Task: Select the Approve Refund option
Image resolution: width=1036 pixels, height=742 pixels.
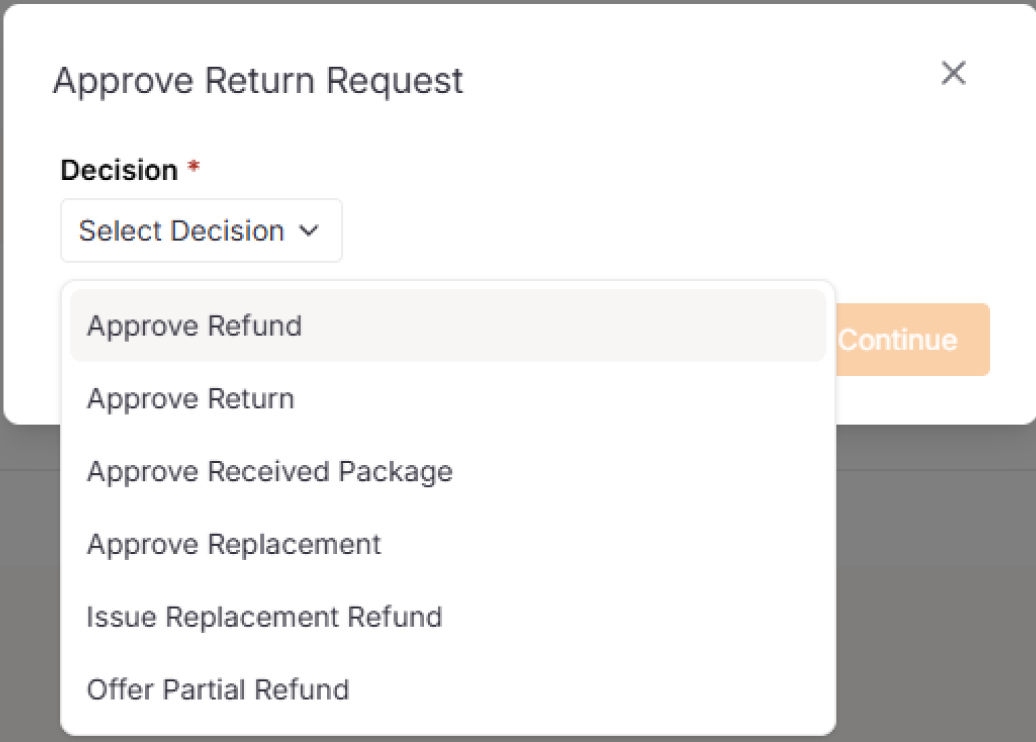Action: pyautogui.click(x=195, y=326)
